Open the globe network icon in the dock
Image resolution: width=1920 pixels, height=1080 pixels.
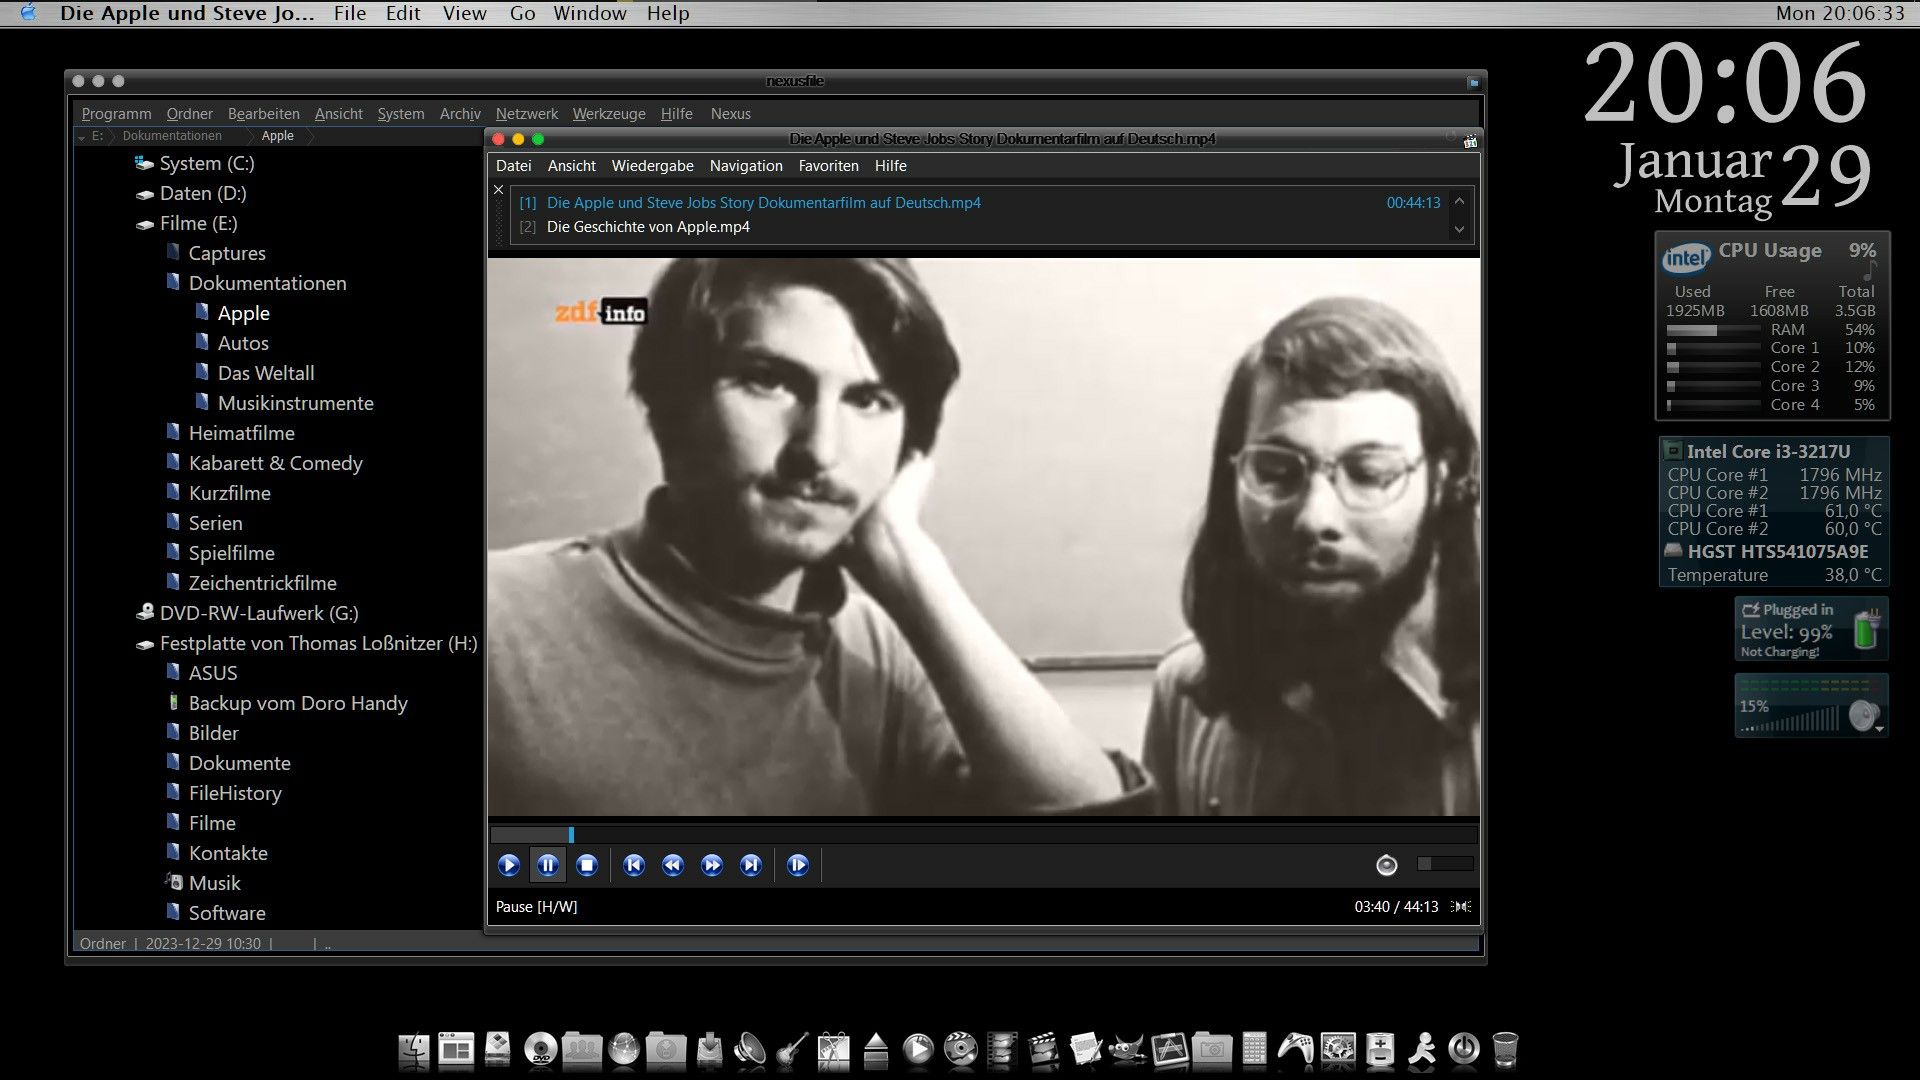click(624, 1050)
